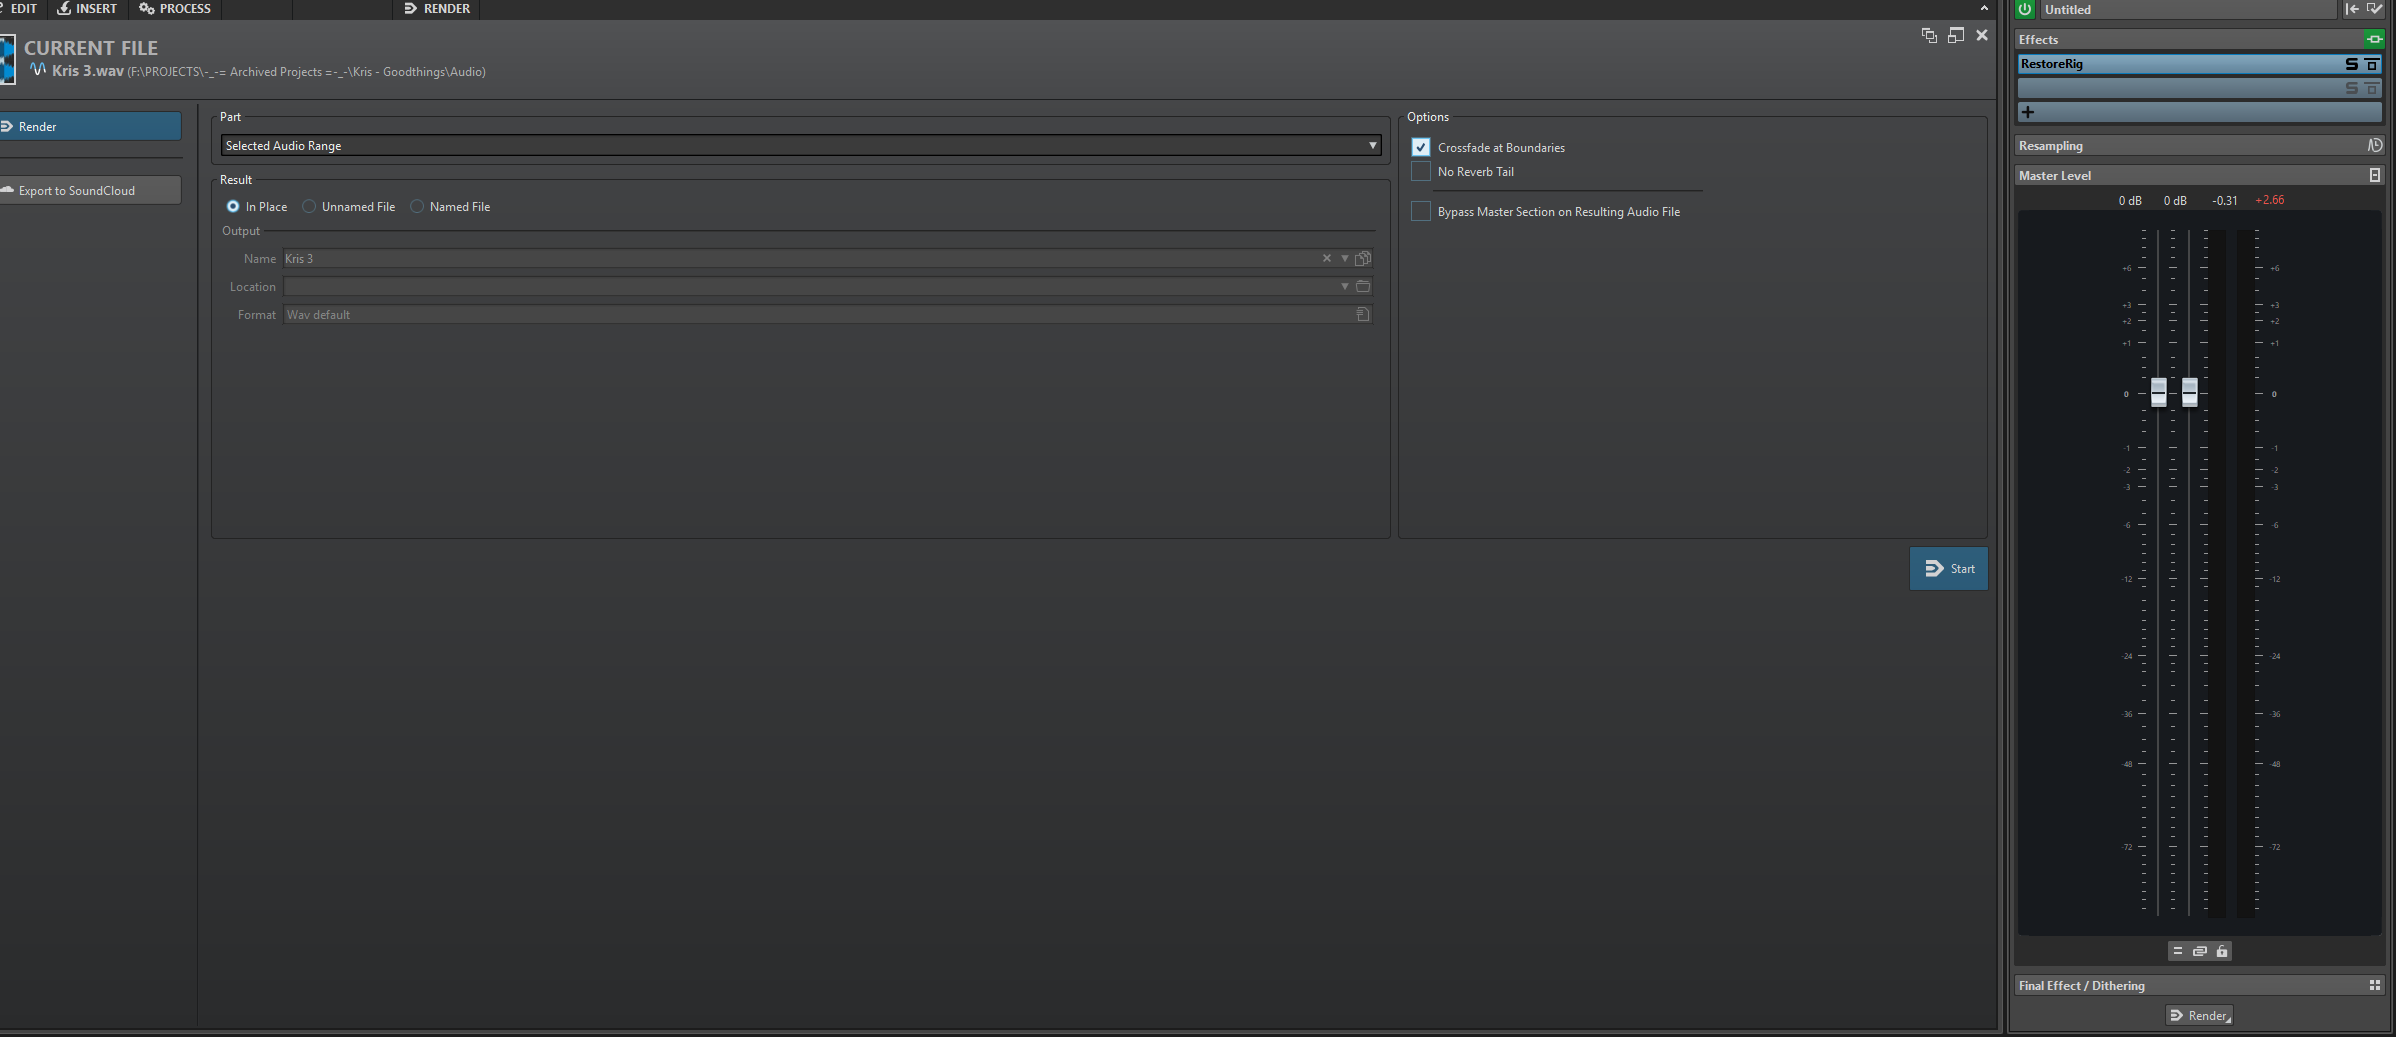This screenshot has height=1037, width=2396.
Task: Click the cascade windows icon near dialog top
Action: tap(1929, 35)
